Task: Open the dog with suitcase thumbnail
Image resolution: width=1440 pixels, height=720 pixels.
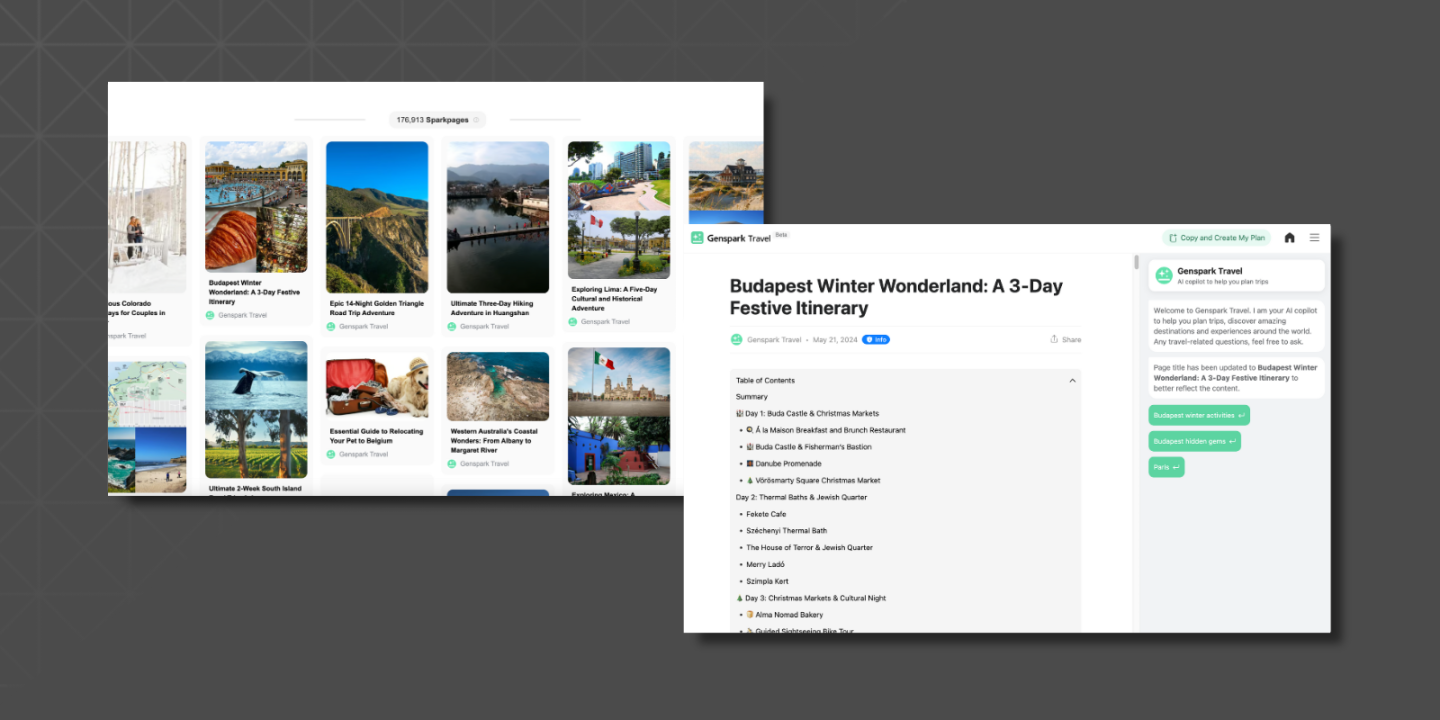Action: pos(377,386)
